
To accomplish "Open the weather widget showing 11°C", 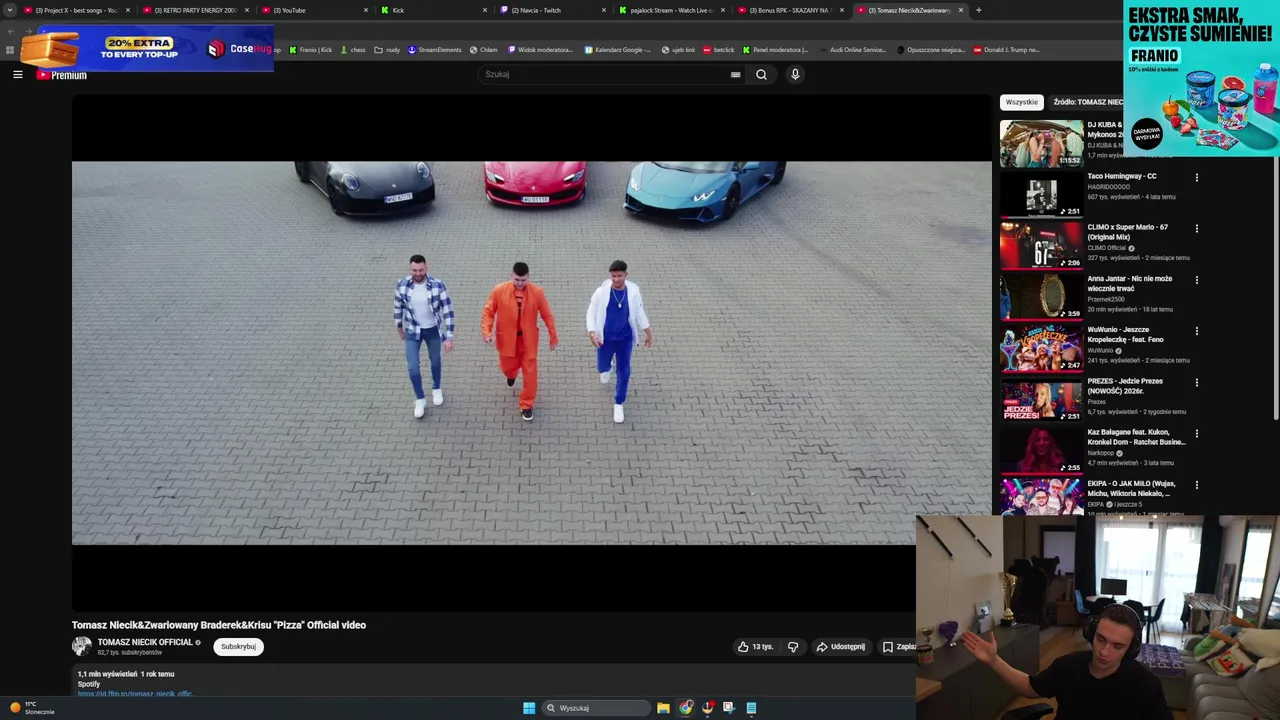I will 32,708.
